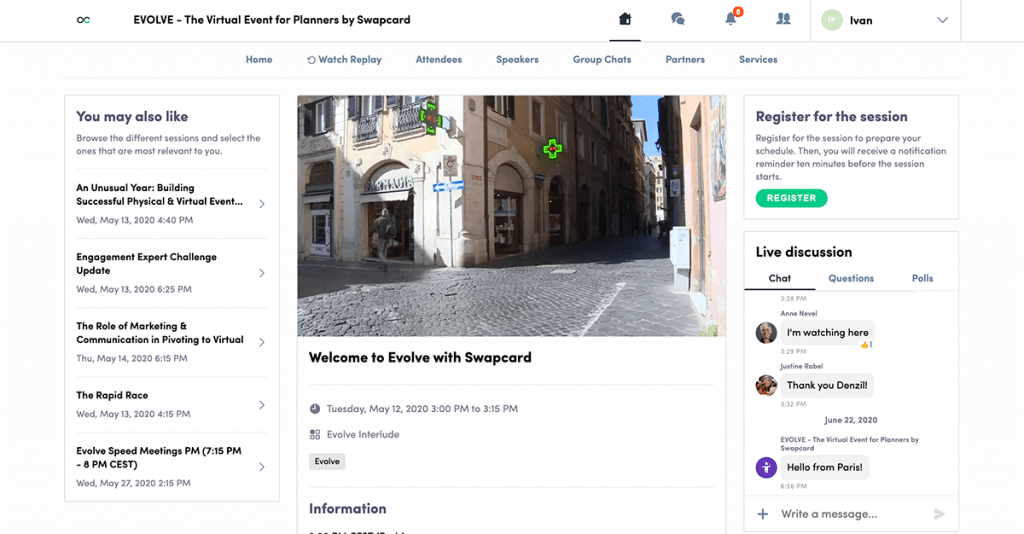Click the grid icon beside Evolve Interlude
This screenshot has width=1024, height=534.
pyautogui.click(x=315, y=434)
